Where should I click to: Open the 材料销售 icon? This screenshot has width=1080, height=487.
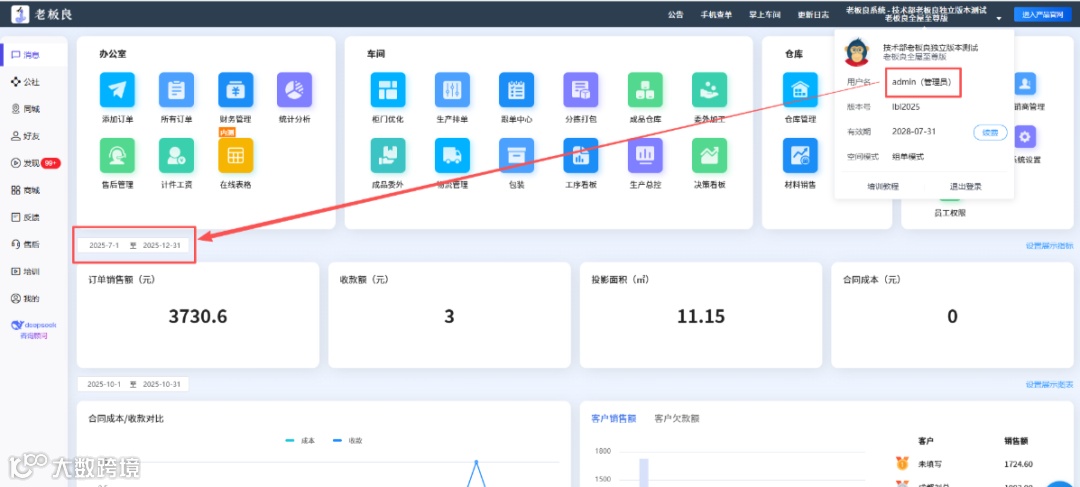pyautogui.click(x=800, y=155)
